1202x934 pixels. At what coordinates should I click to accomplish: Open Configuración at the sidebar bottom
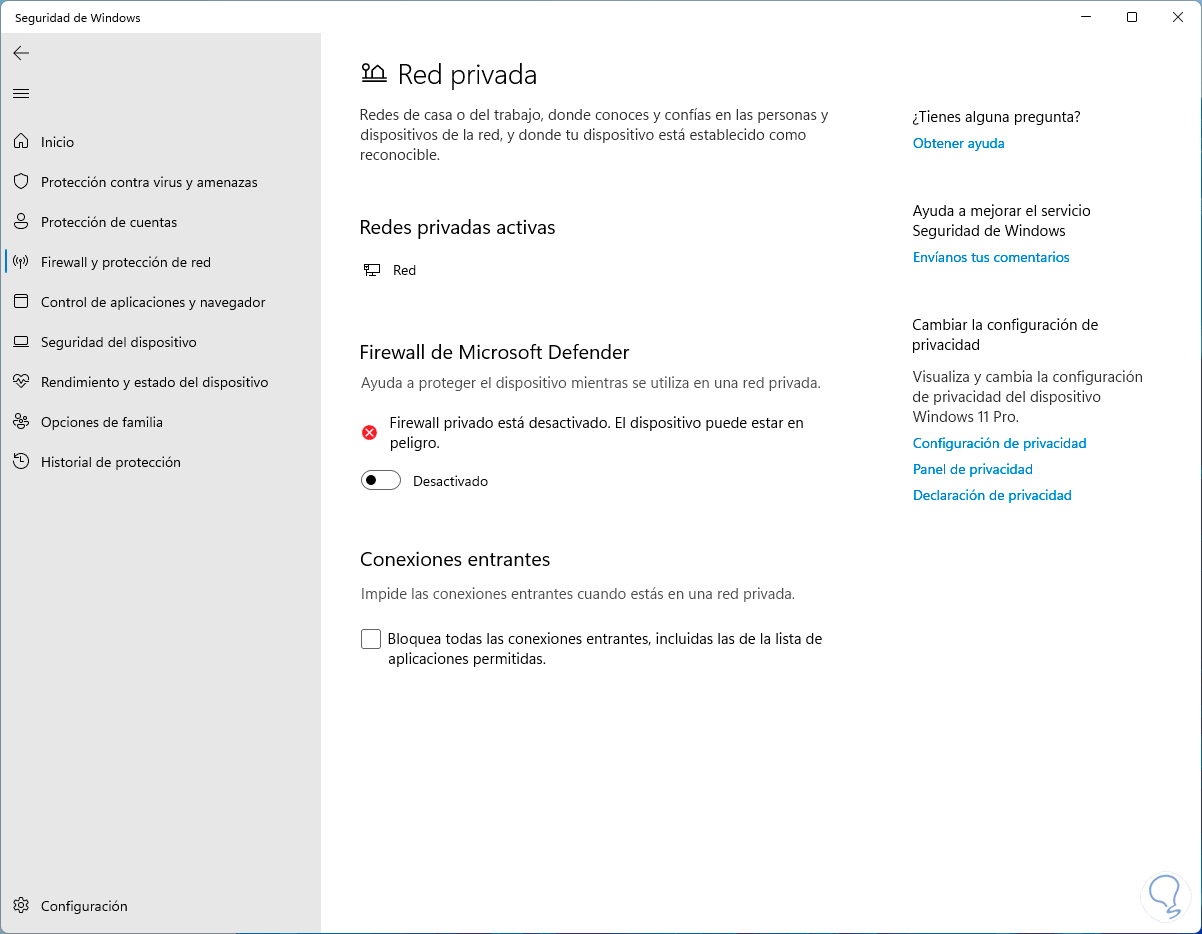pyautogui.click(x=84, y=906)
